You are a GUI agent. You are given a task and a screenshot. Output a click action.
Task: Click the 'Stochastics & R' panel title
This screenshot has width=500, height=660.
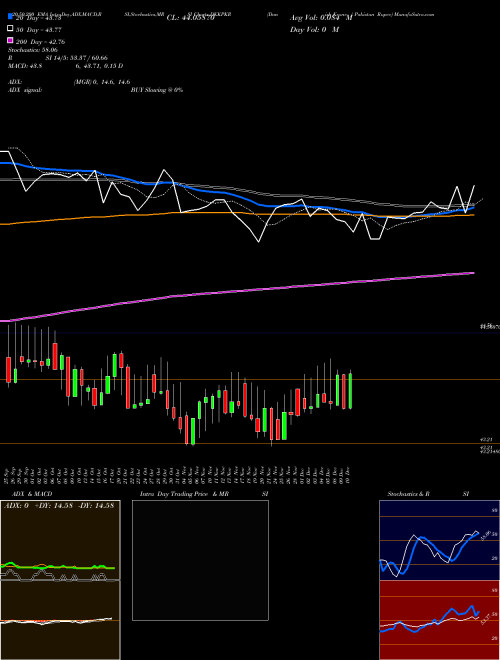tap(408, 494)
